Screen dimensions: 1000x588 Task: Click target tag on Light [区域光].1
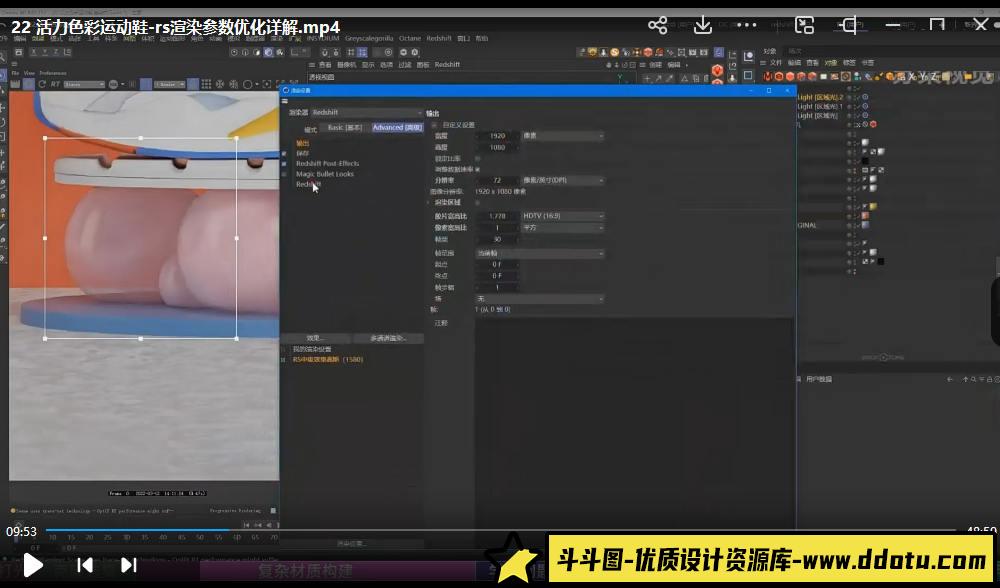tap(865, 107)
